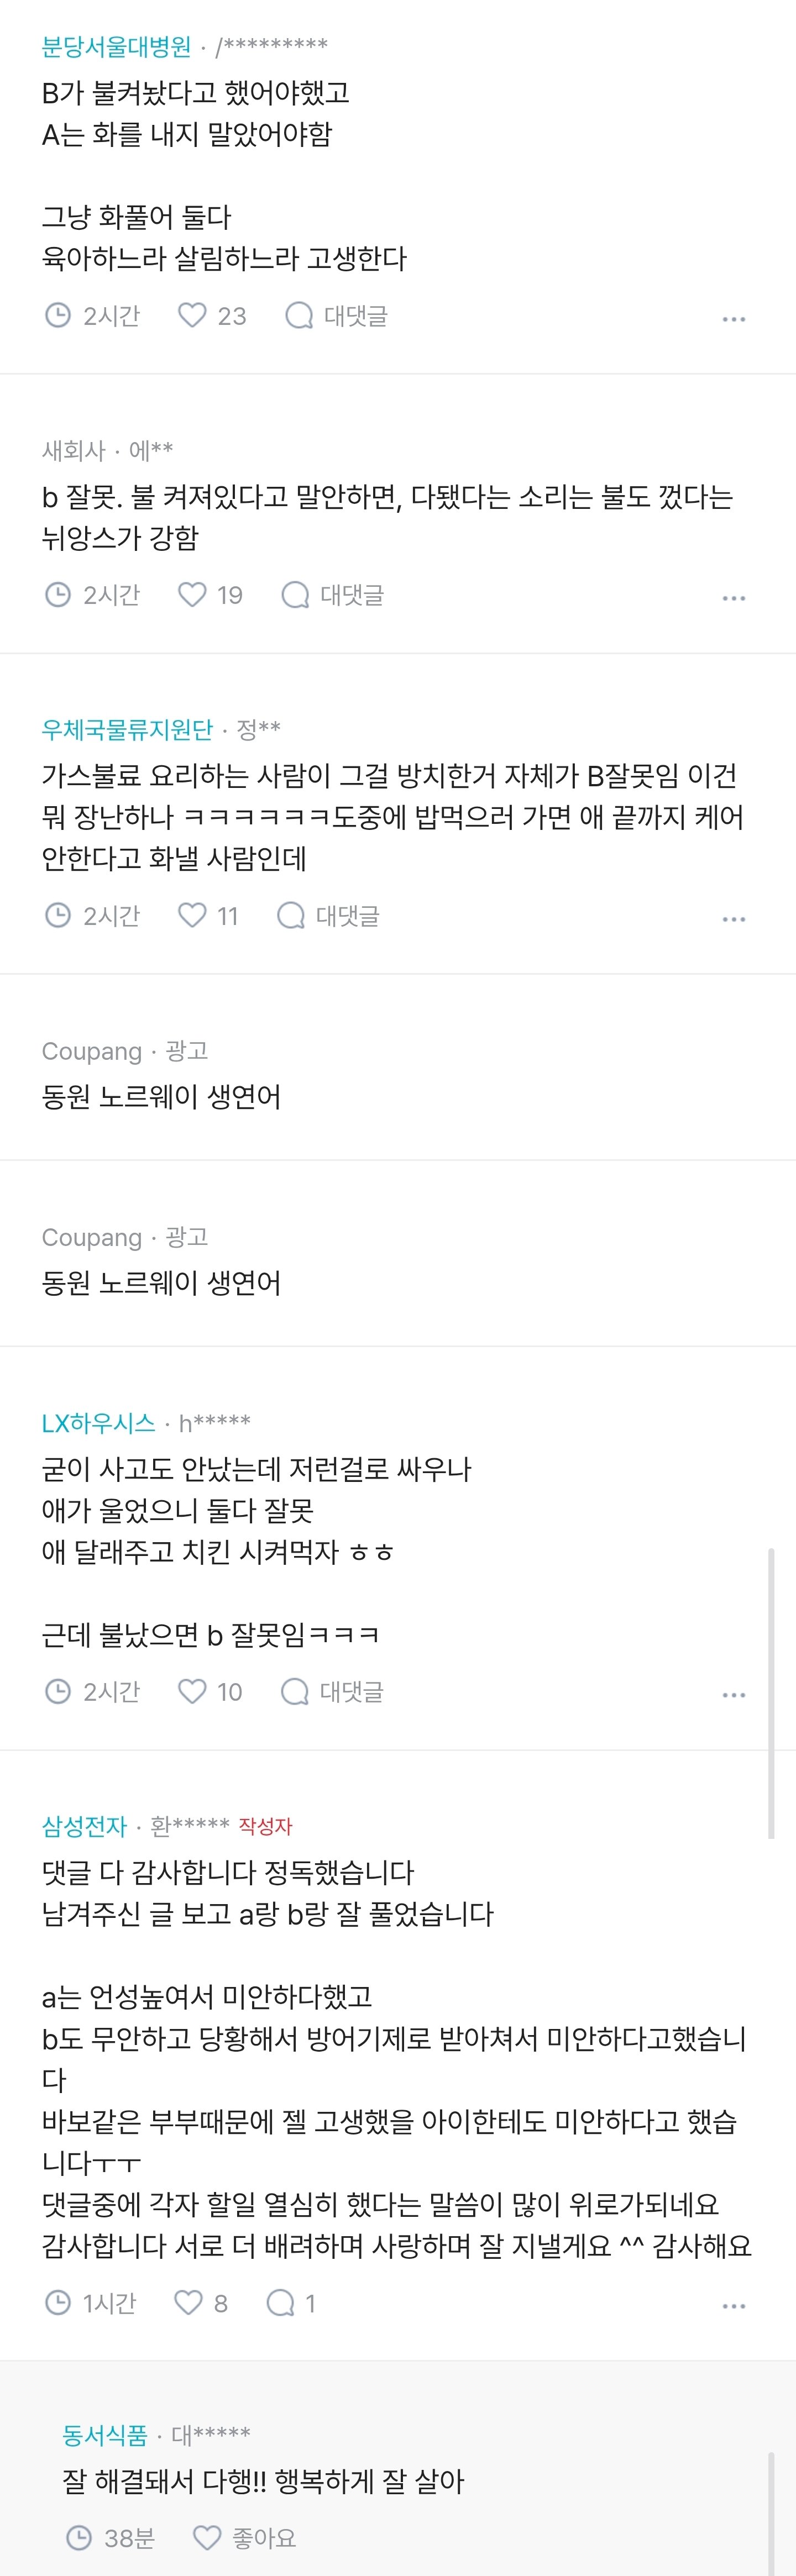This screenshot has width=796, height=2576.
Task: Open 분당서울대병원 company link
Action: pos(116,46)
